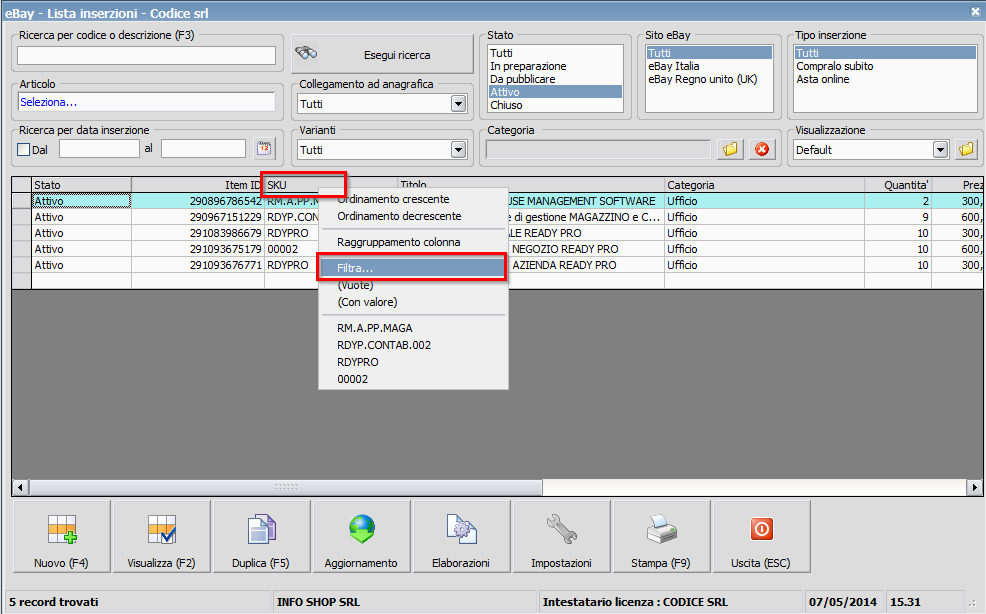
Task: Select row with Item ID 291093676771
Action: point(497,265)
